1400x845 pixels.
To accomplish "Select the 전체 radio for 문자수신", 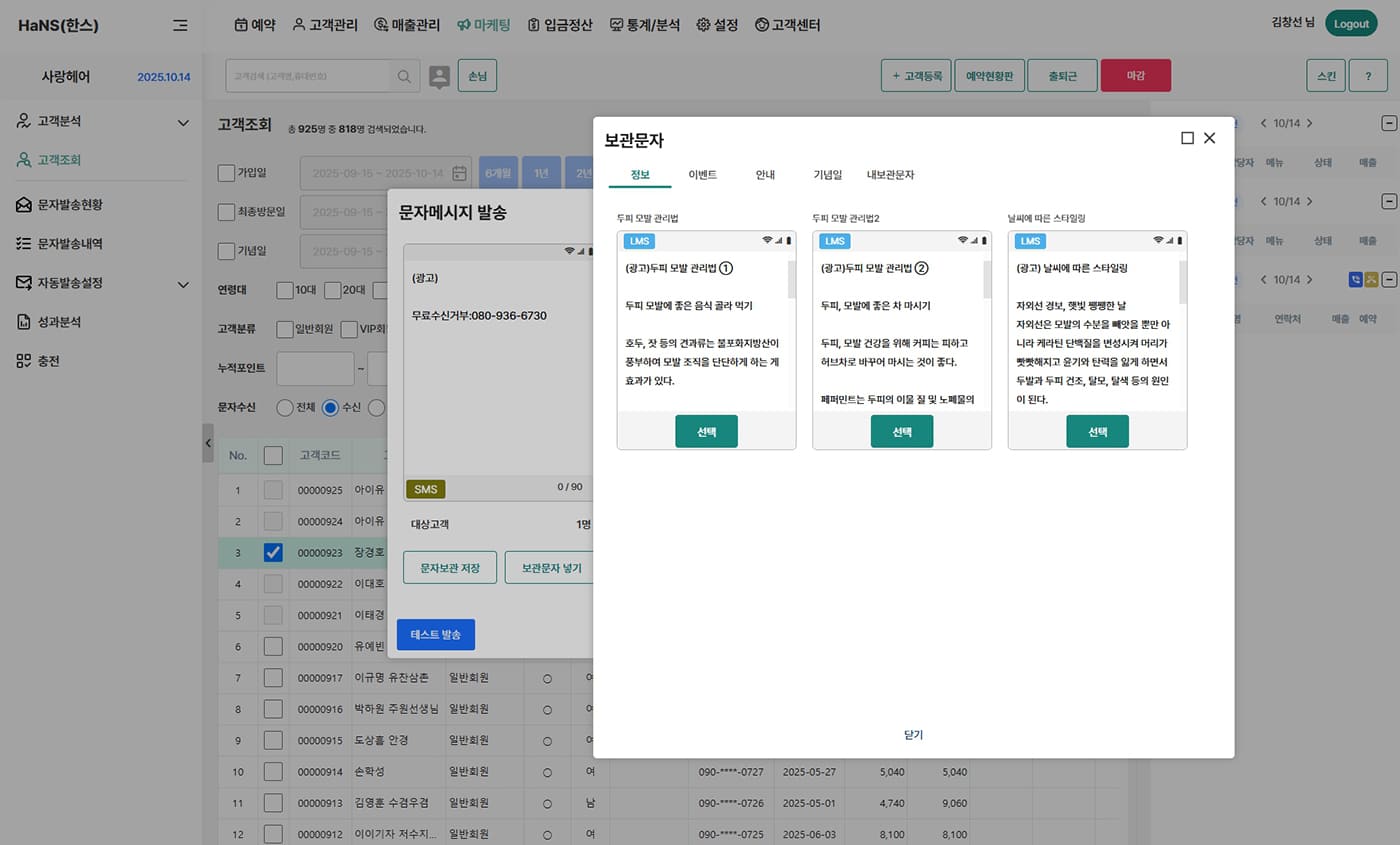I will click(285, 407).
